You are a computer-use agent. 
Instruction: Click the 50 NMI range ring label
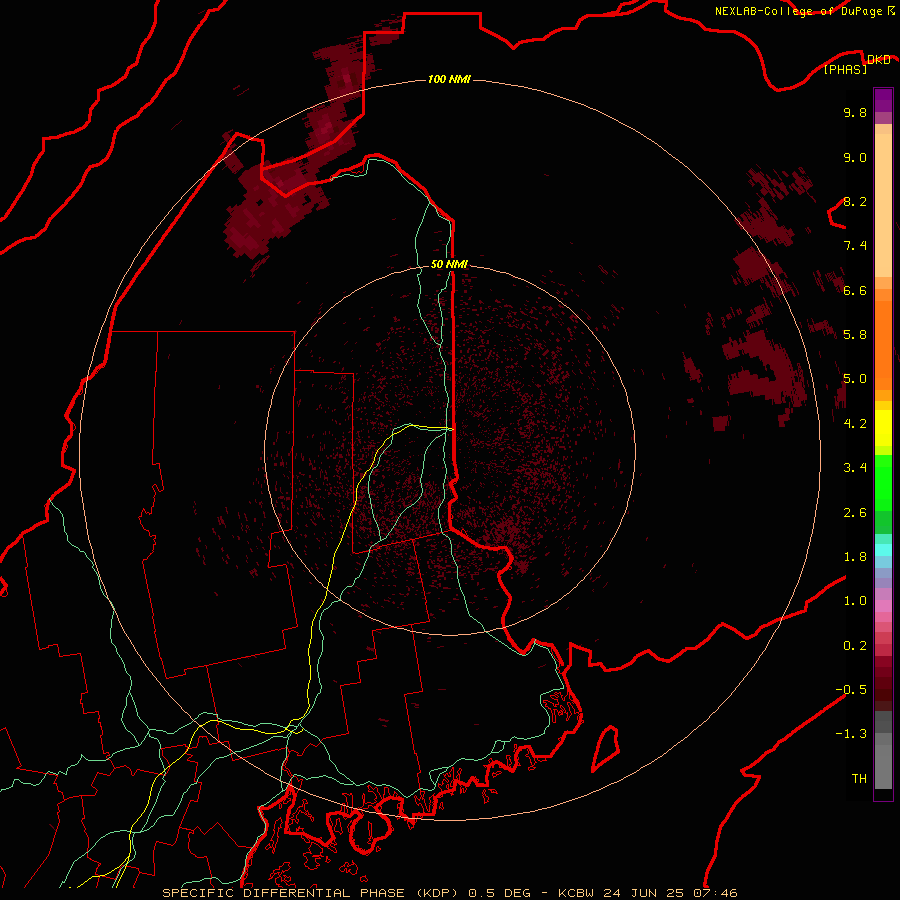449,264
